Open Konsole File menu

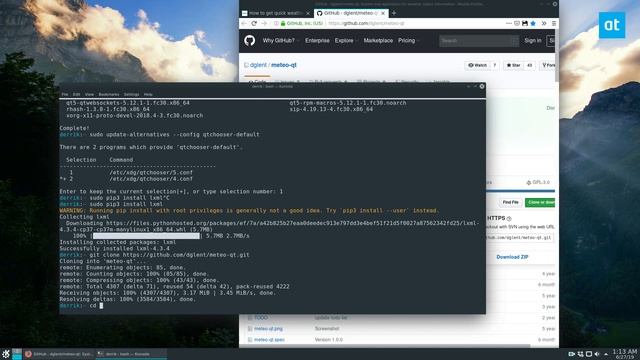(65, 94)
